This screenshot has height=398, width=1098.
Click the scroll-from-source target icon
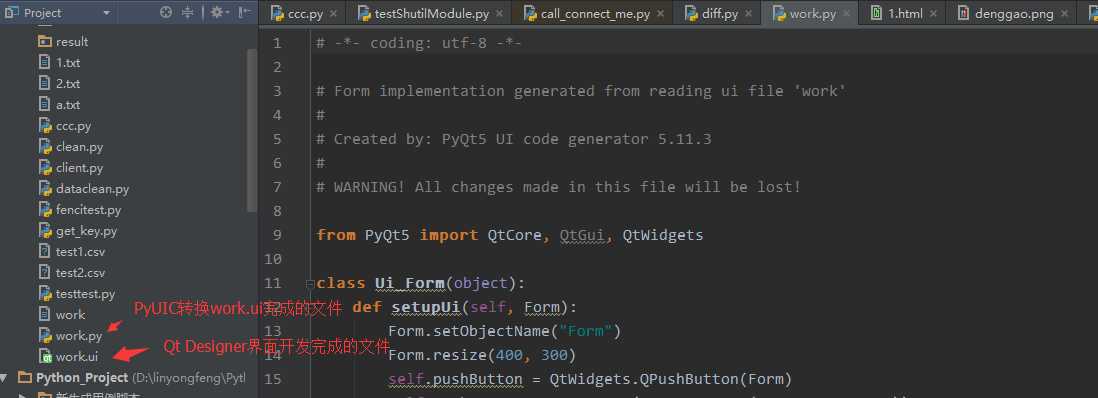pyautogui.click(x=166, y=13)
